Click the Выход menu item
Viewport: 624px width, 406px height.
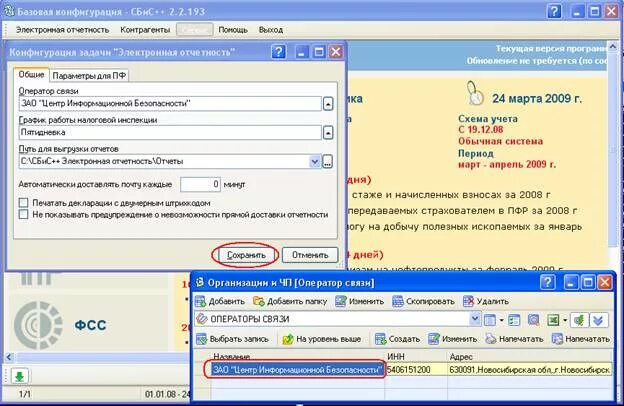[271, 30]
